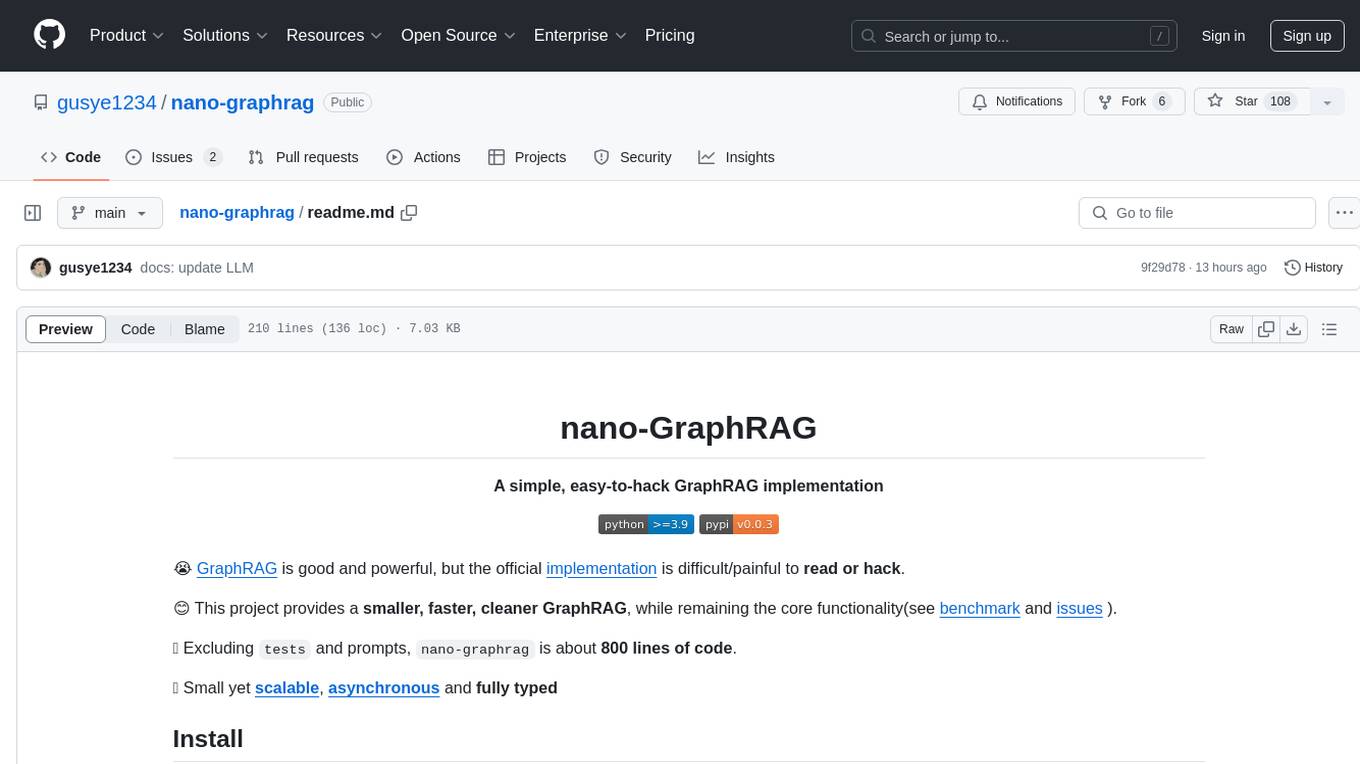Open the scalable link
This screenshot has height=764, width=1360.
tap(287, 688)
